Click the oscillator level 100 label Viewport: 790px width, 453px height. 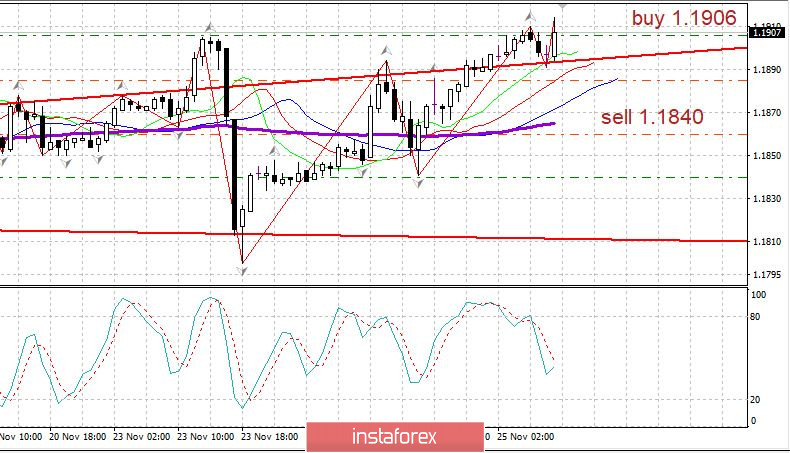click(x=758, y=295)
